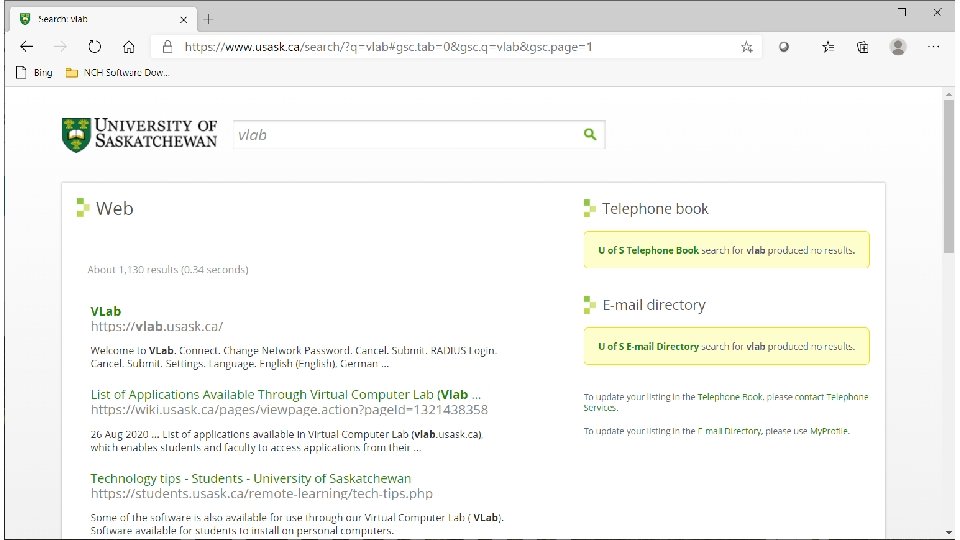Click the E-mail directory heading
The width and height of the screenshot is (960, 540).
tap(654, 305)
